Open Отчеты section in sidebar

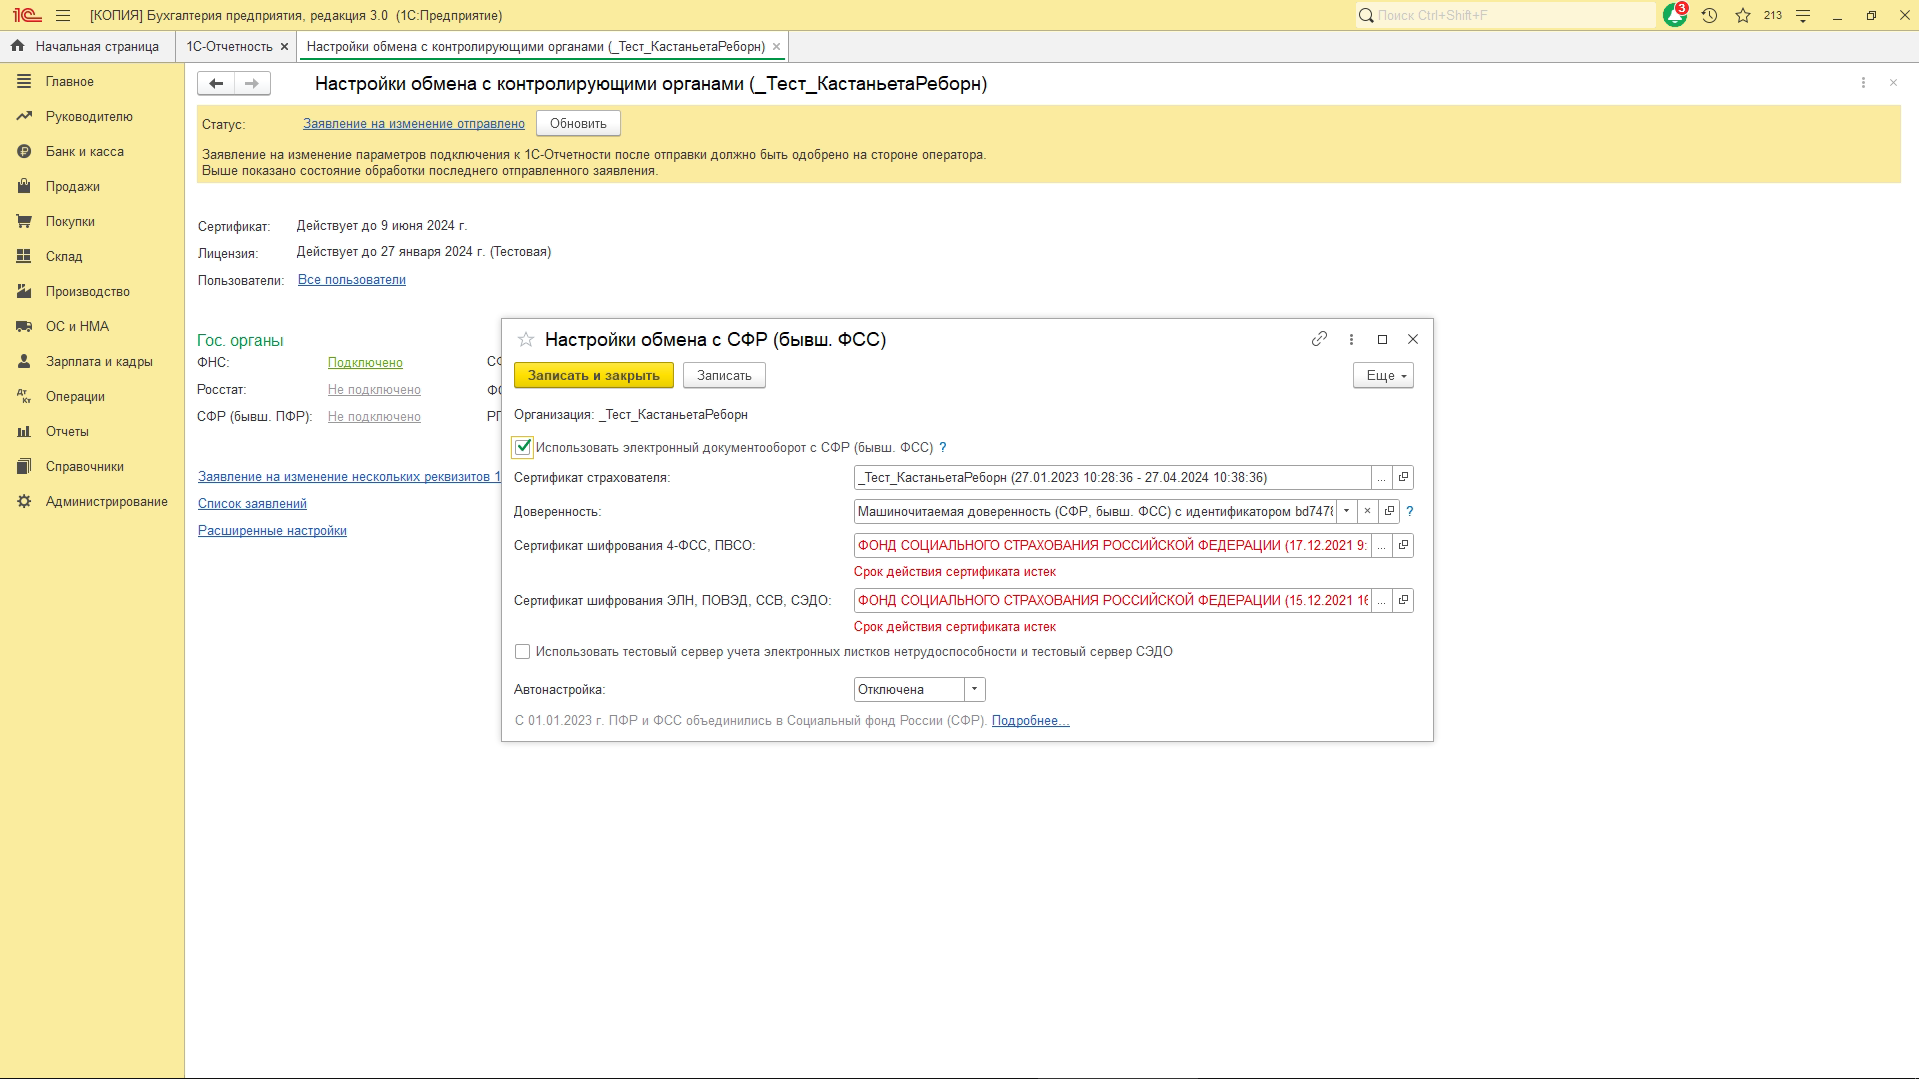pyautogui.click(x=67, y=432)
